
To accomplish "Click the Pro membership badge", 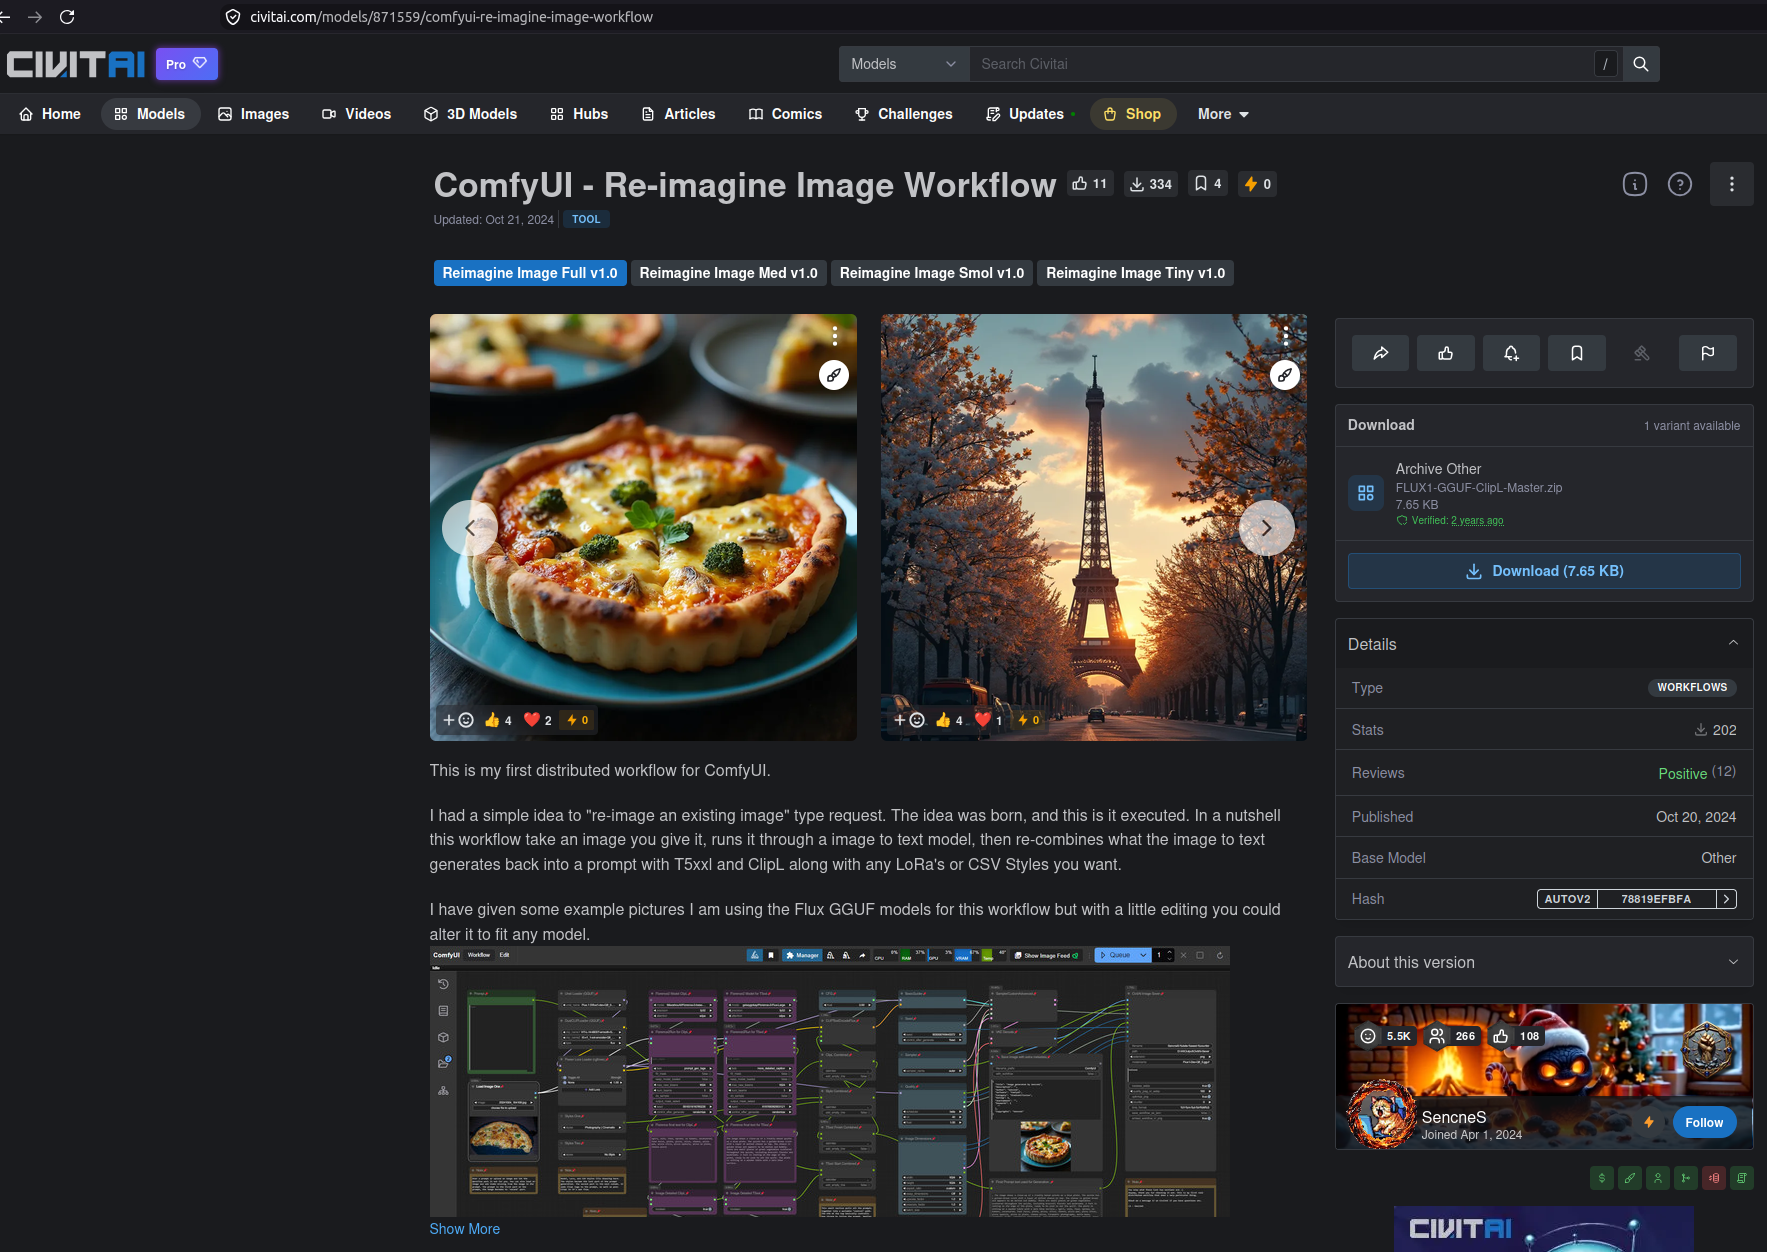I will click(187, 64).
